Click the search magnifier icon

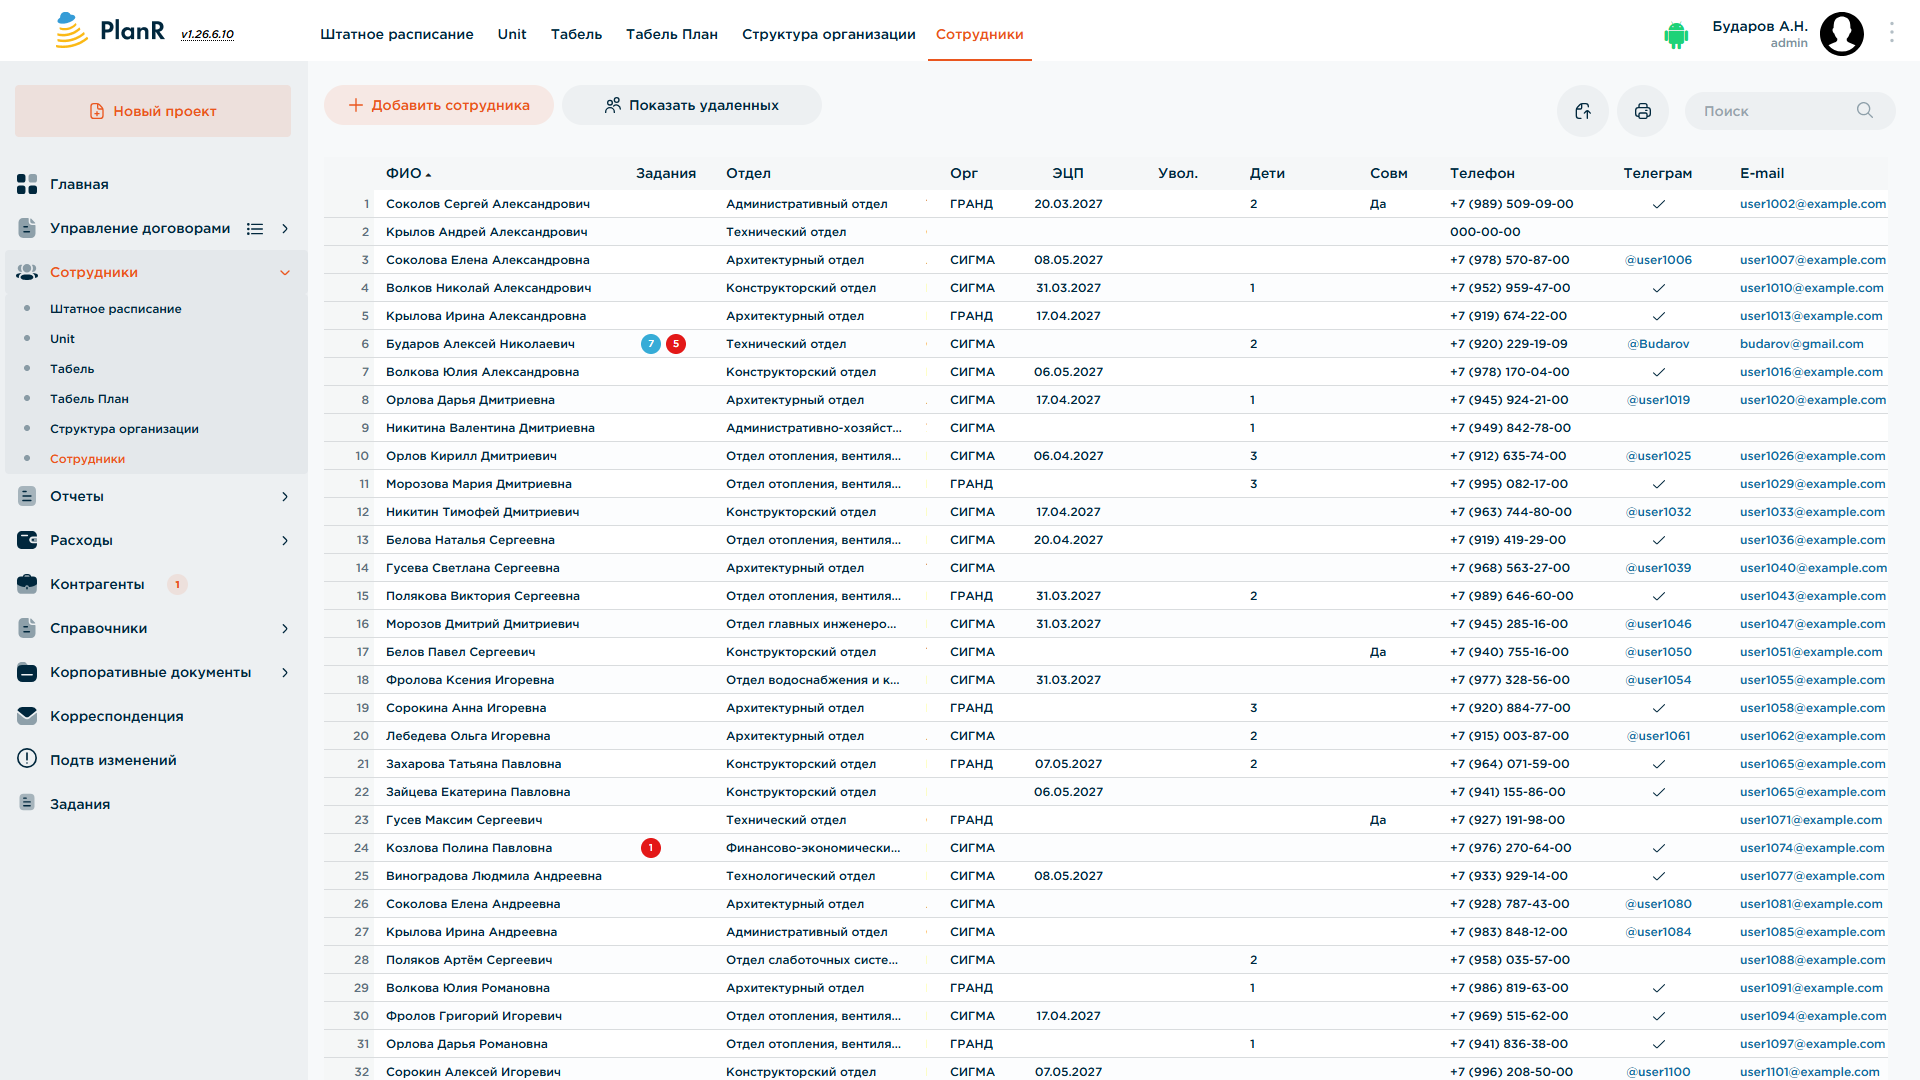[x=1864, y=111]
